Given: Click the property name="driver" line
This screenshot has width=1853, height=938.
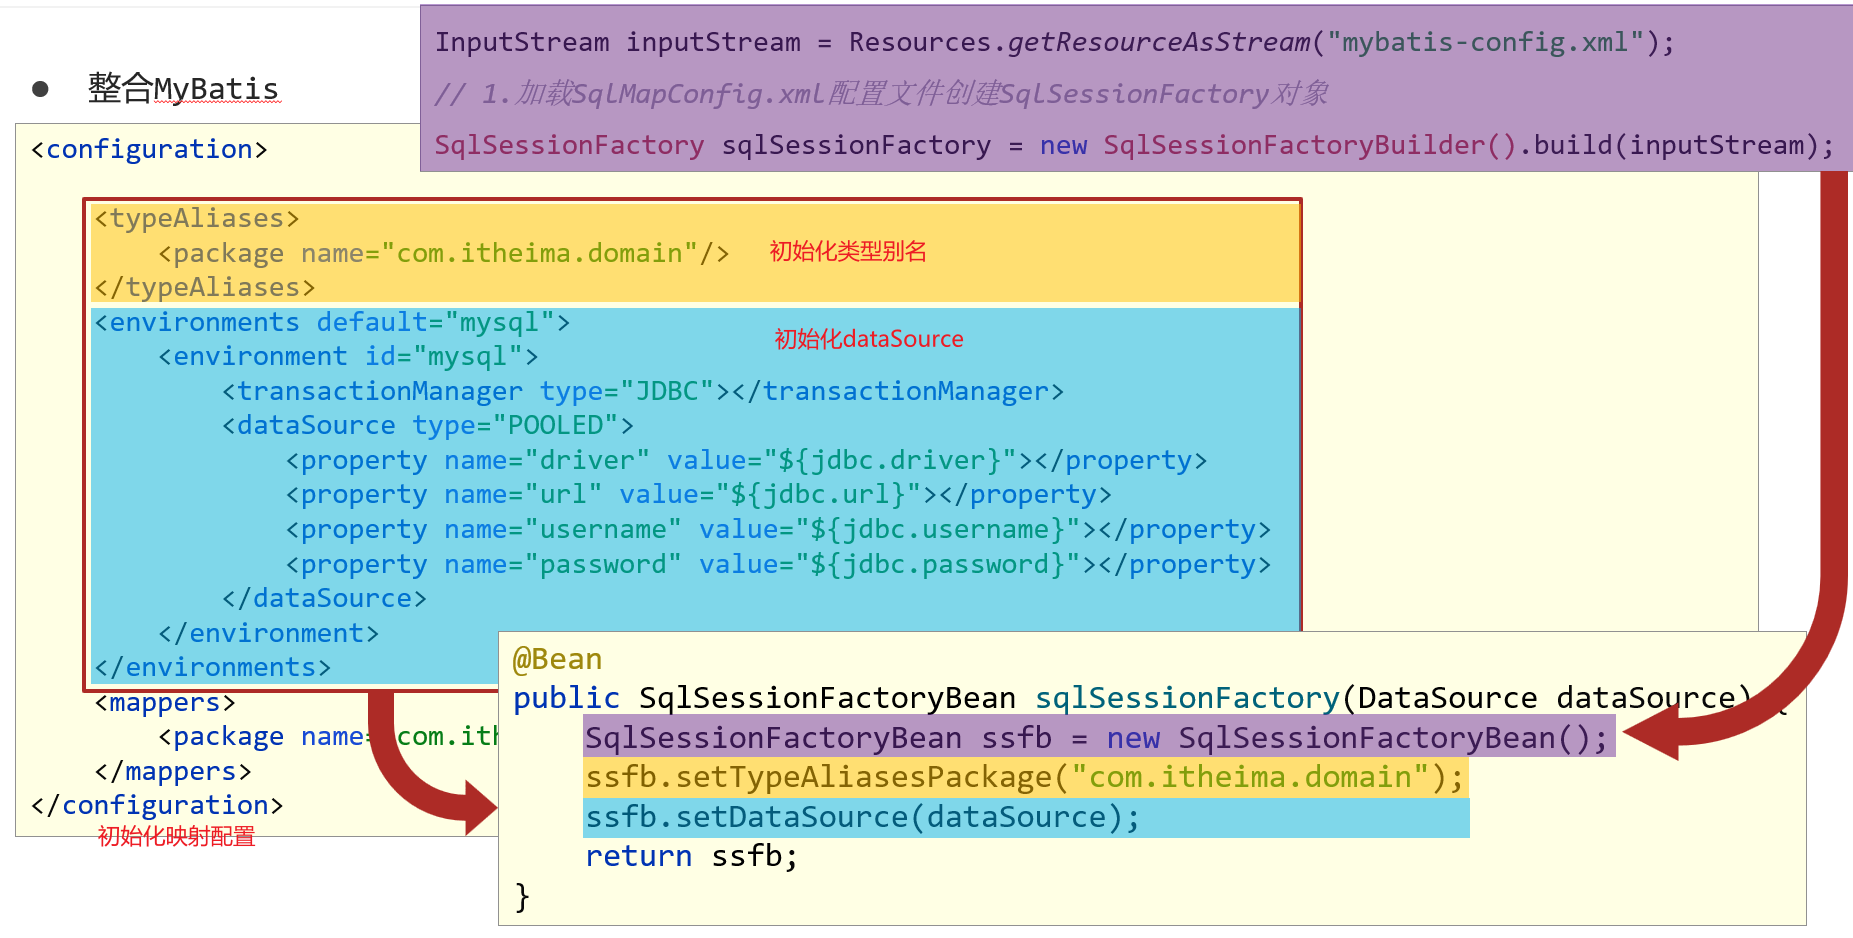Looking at the screenshot, I should (x=746, y=460).
